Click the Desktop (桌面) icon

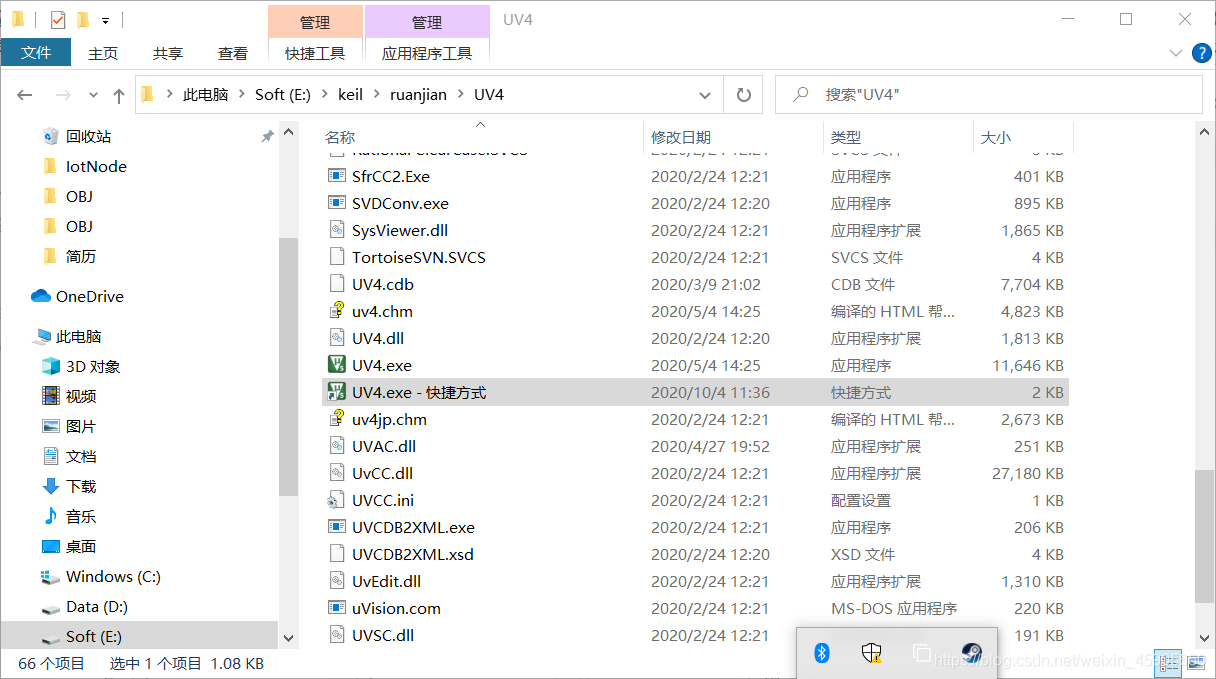[x=51, y=546]
